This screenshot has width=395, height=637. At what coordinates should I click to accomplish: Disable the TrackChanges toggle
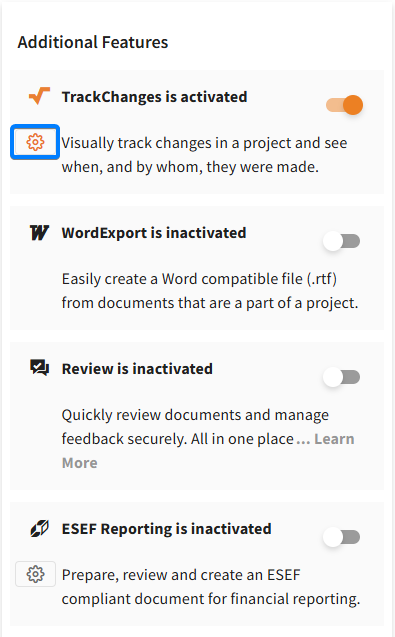[x=345, y=105]
